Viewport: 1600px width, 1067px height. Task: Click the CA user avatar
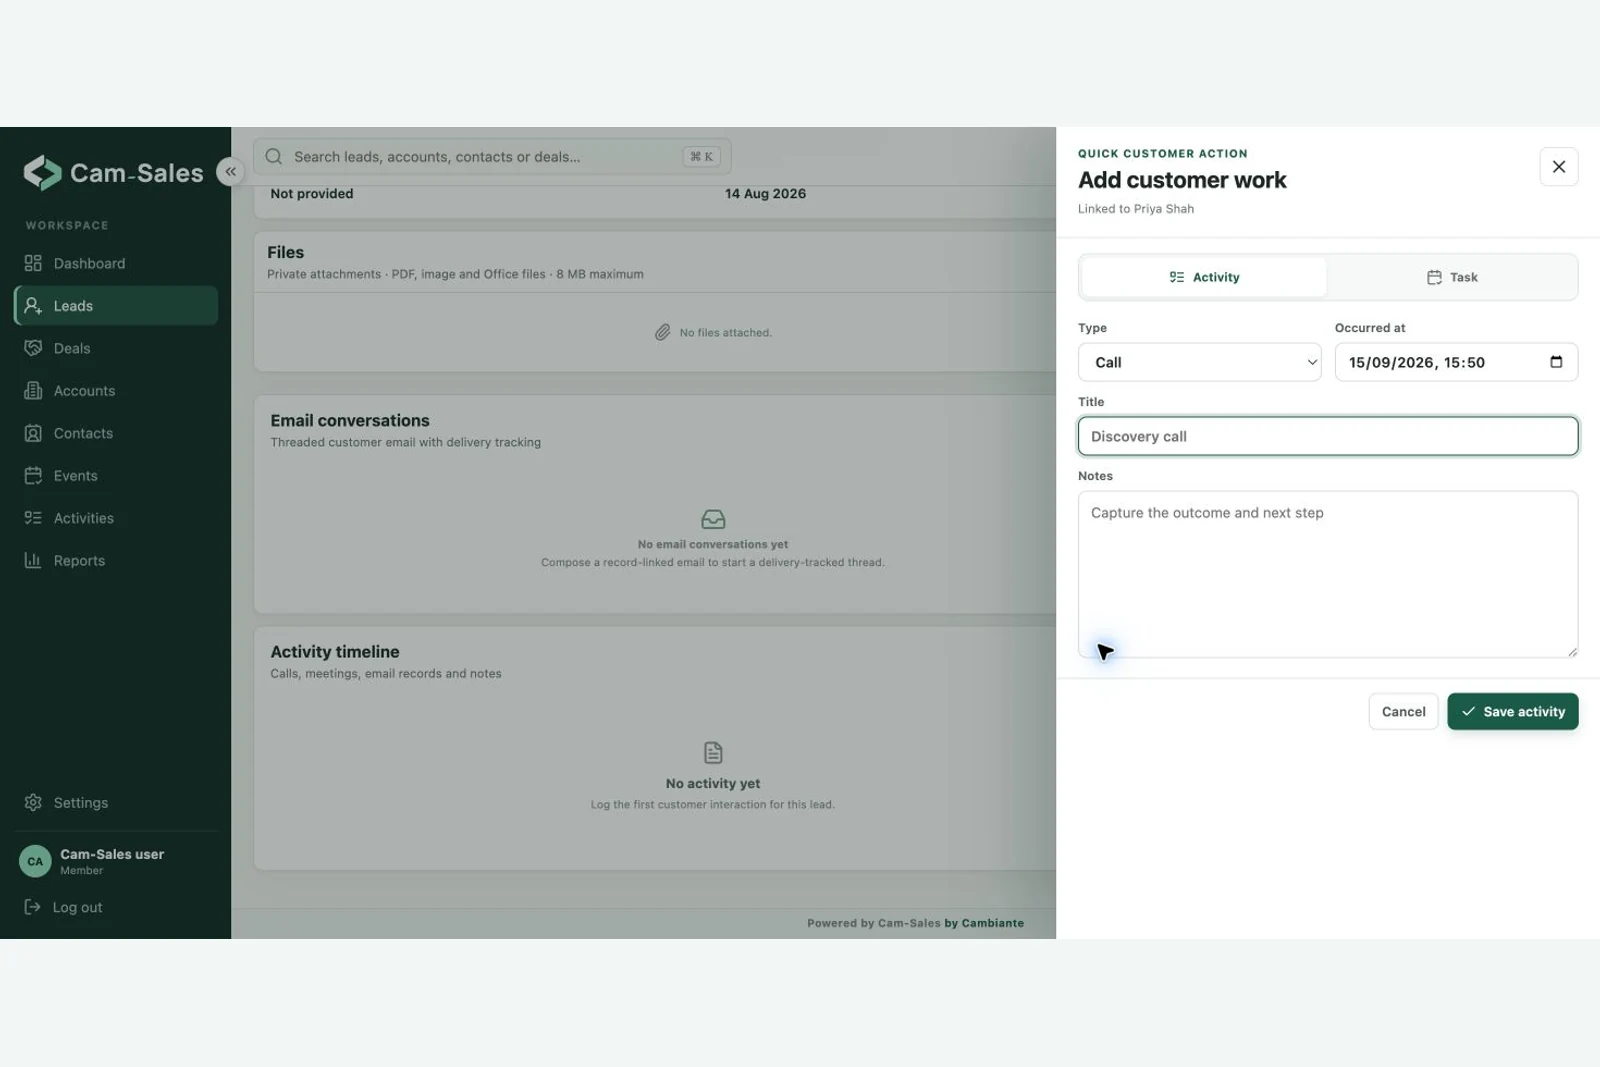(x=35, y=861)
